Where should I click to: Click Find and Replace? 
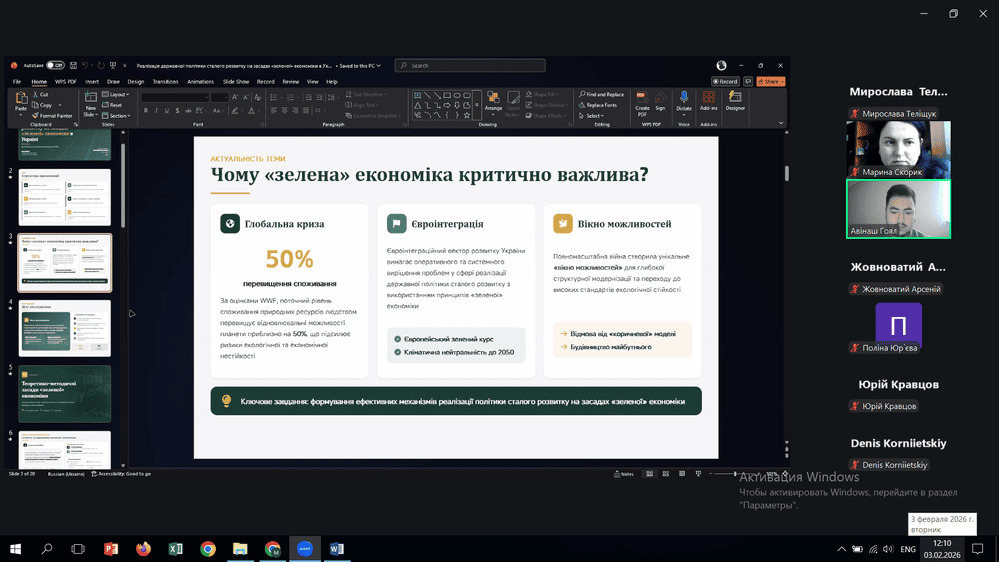click(603, 94)
